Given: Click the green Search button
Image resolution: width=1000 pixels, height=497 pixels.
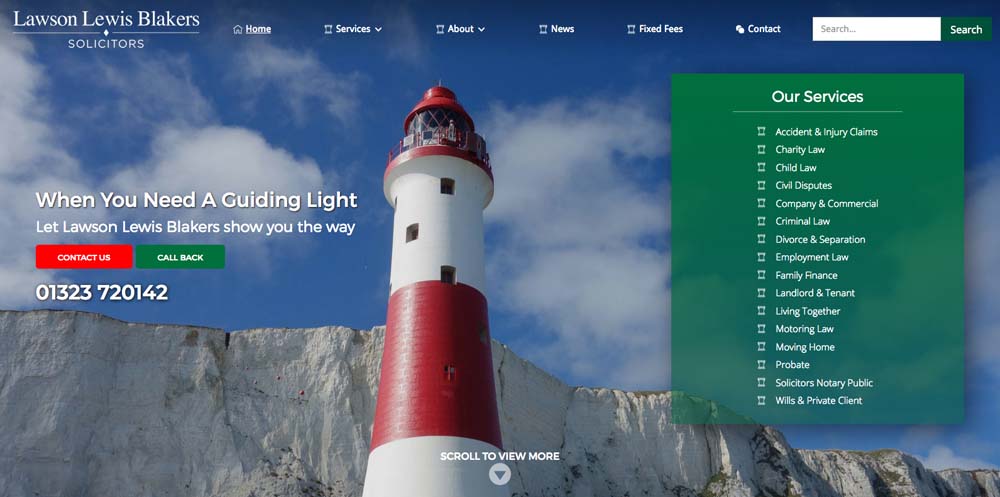Looking at the screenshot, I should (x=966, y=29).
